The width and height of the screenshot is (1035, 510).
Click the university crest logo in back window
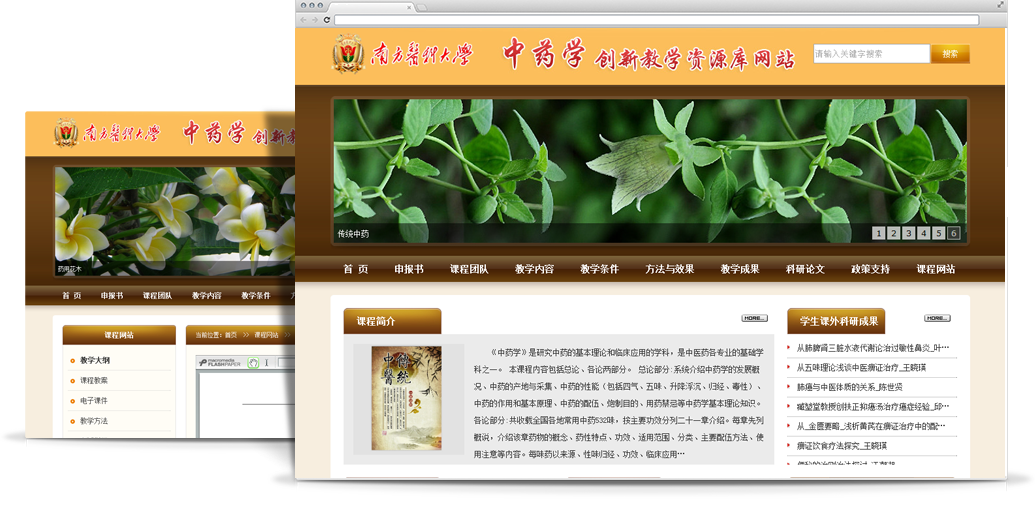66,133
